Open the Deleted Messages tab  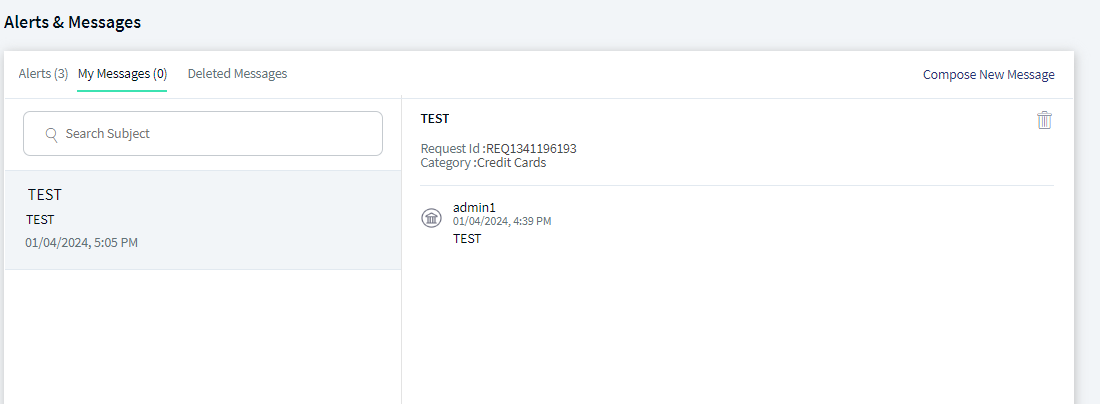pyautogui.click(x=237, y=74)
